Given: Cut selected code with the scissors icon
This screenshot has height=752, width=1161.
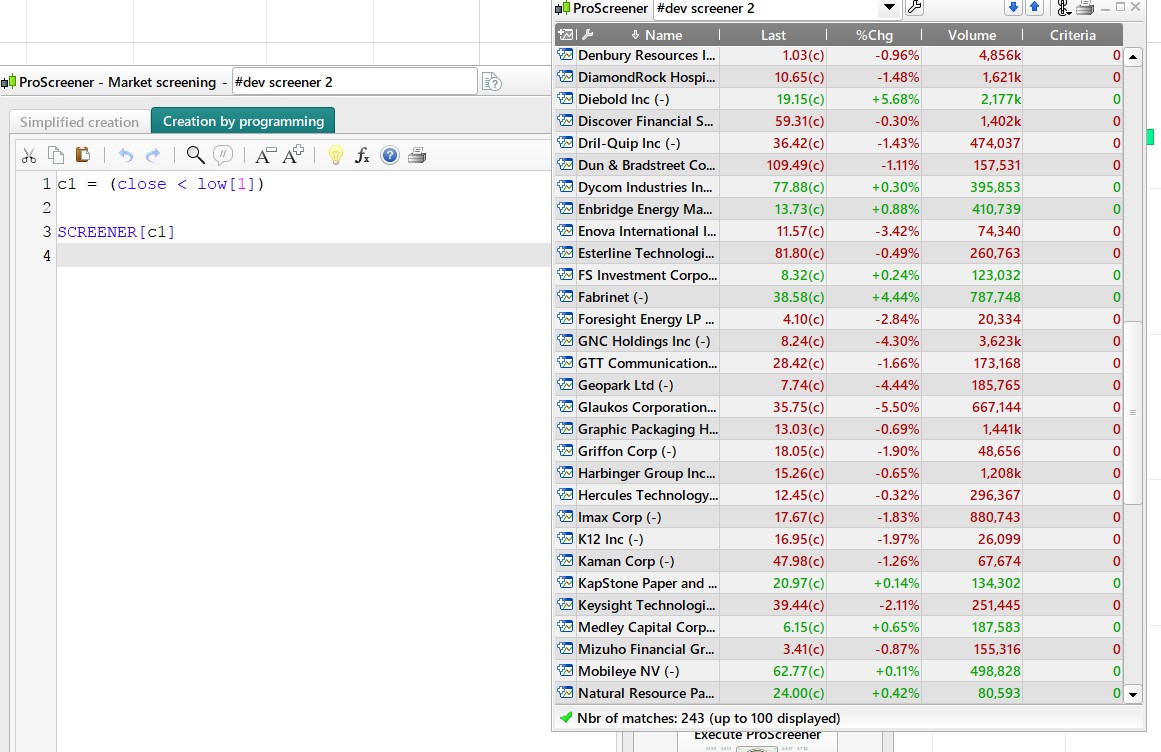Looking at the screenshot, I should pyautogui.click(x=29, y=155).
